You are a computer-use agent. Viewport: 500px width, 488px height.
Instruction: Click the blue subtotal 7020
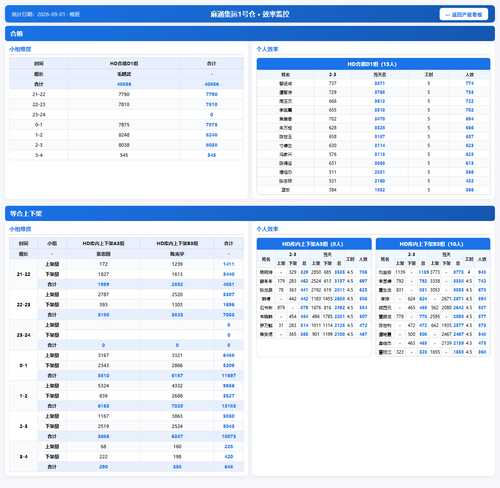(x=177, y=406)
